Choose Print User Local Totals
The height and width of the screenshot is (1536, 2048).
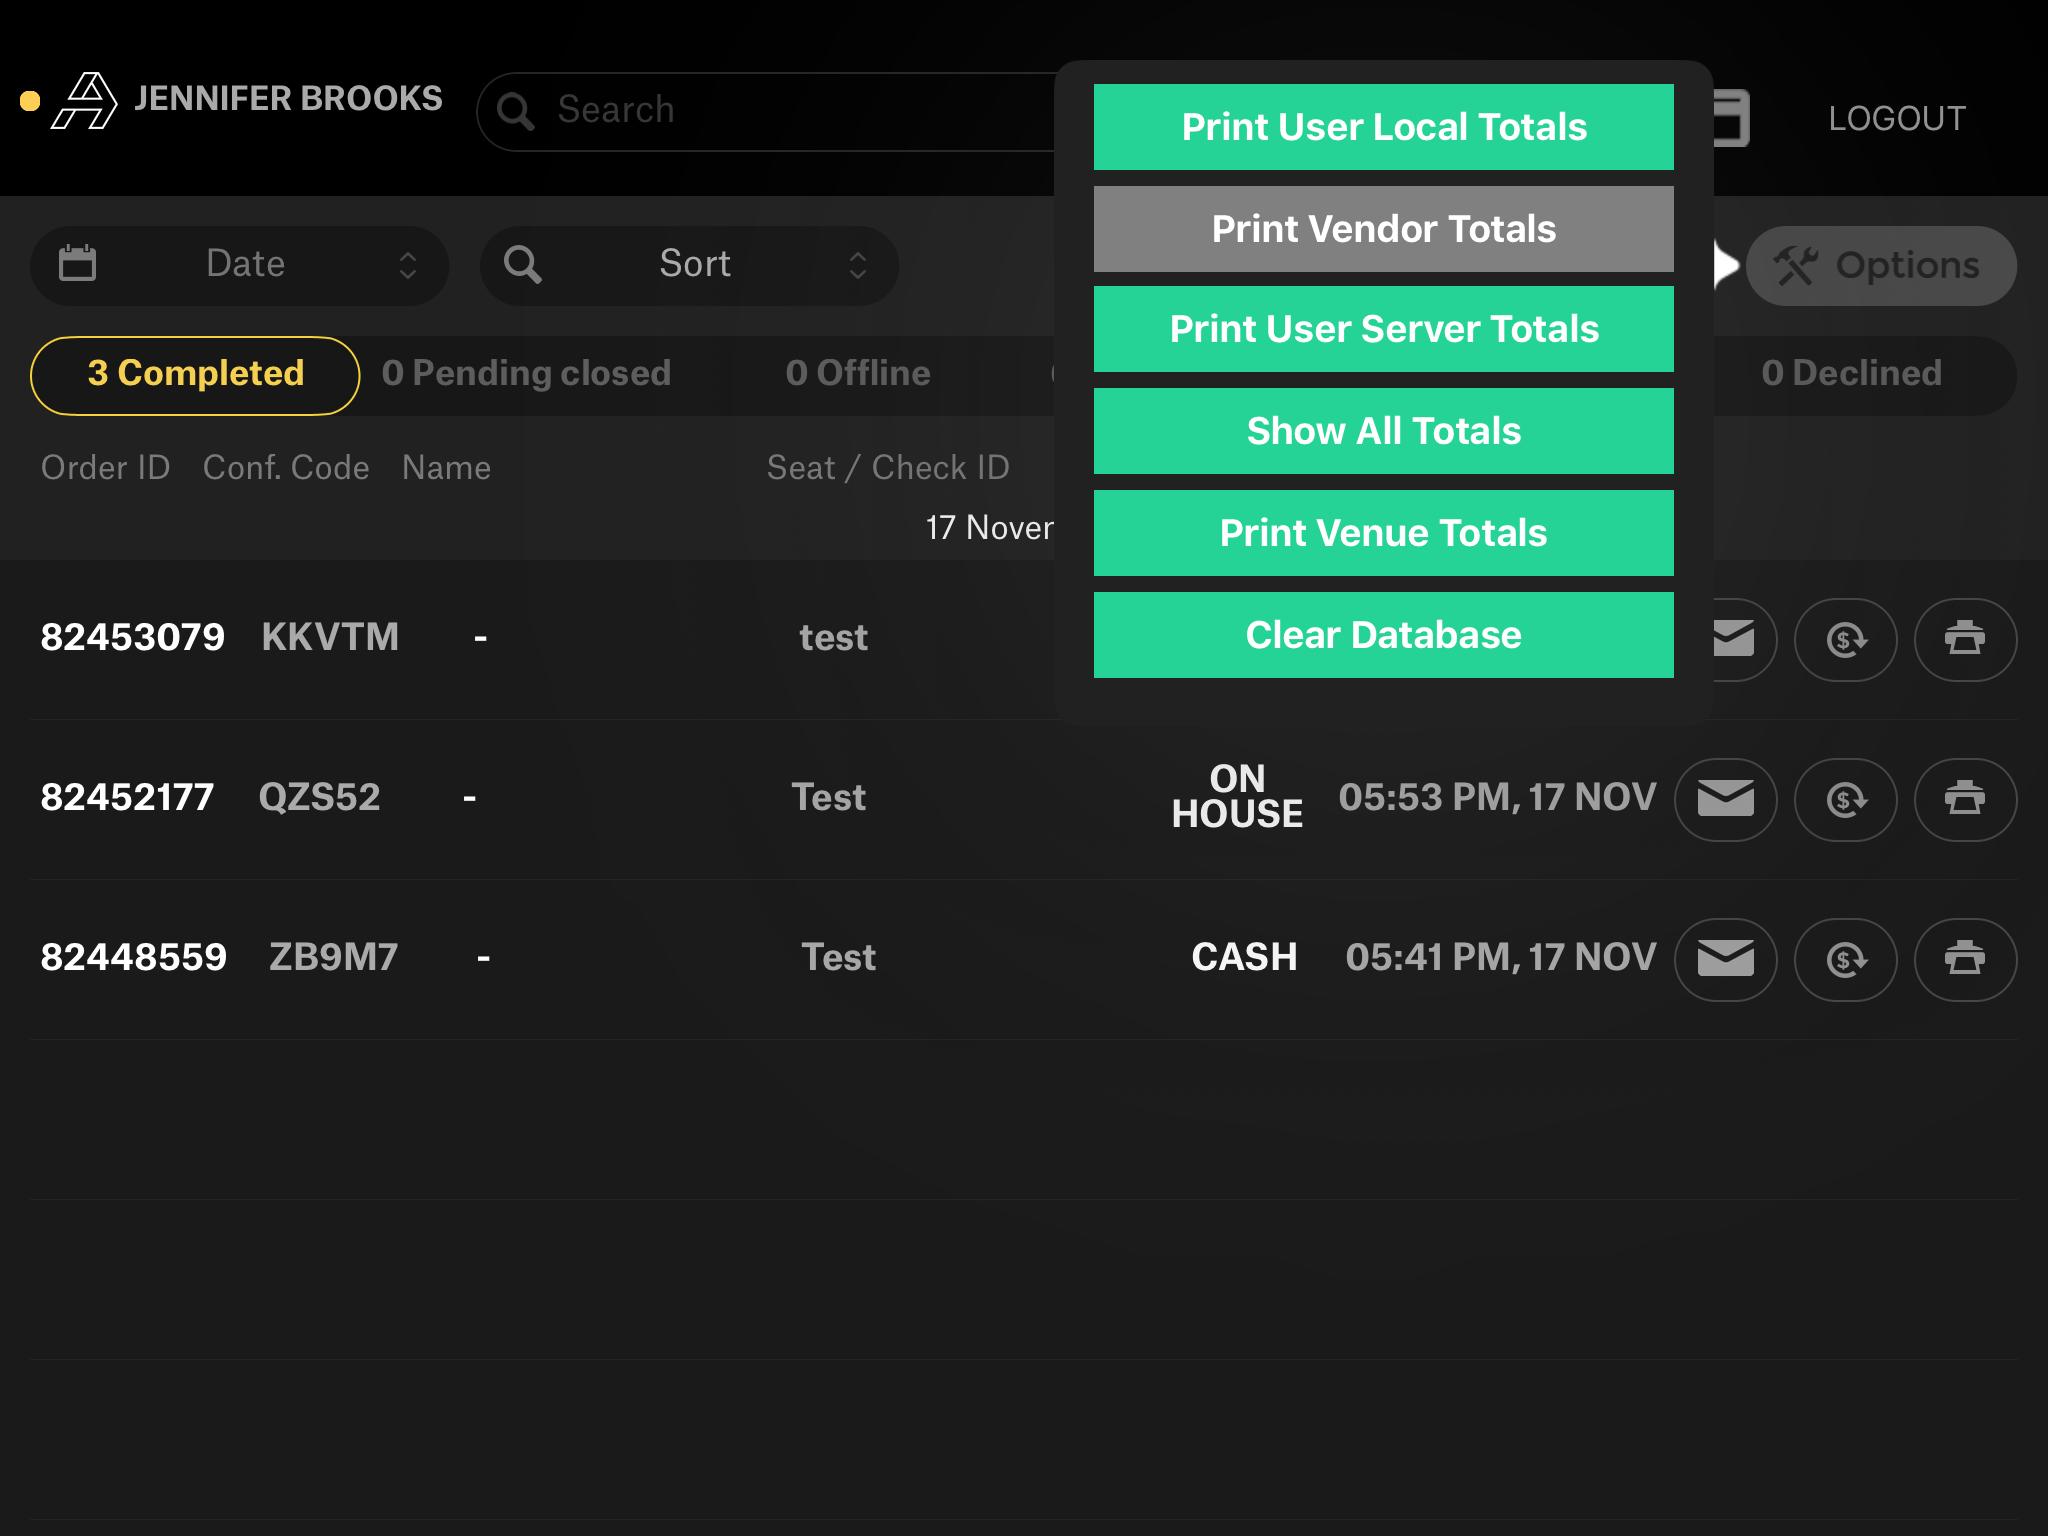tap(1383, 127)
